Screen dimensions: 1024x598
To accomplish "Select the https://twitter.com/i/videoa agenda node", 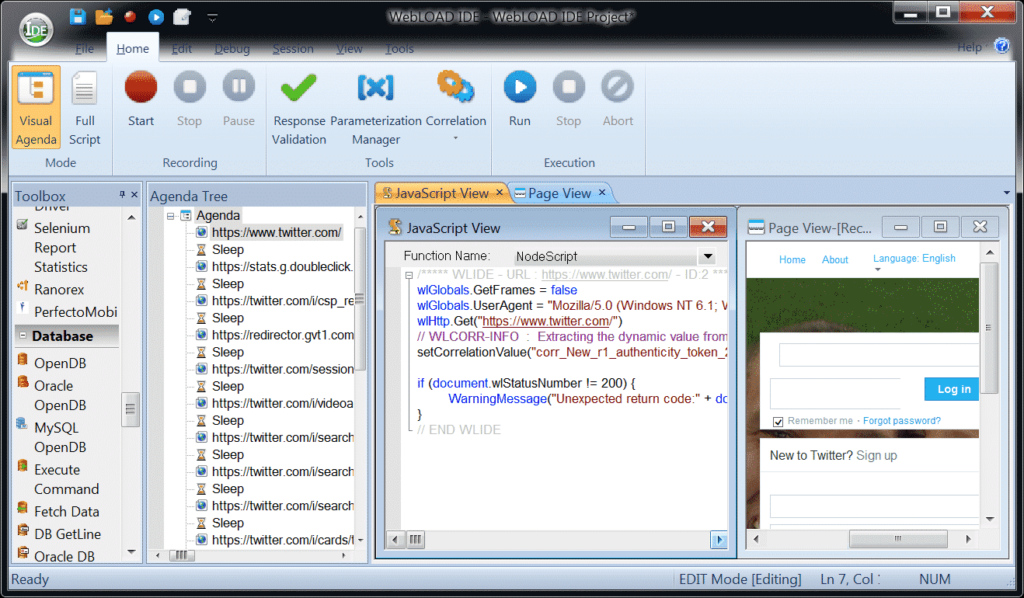I will (x=282, y=403).
